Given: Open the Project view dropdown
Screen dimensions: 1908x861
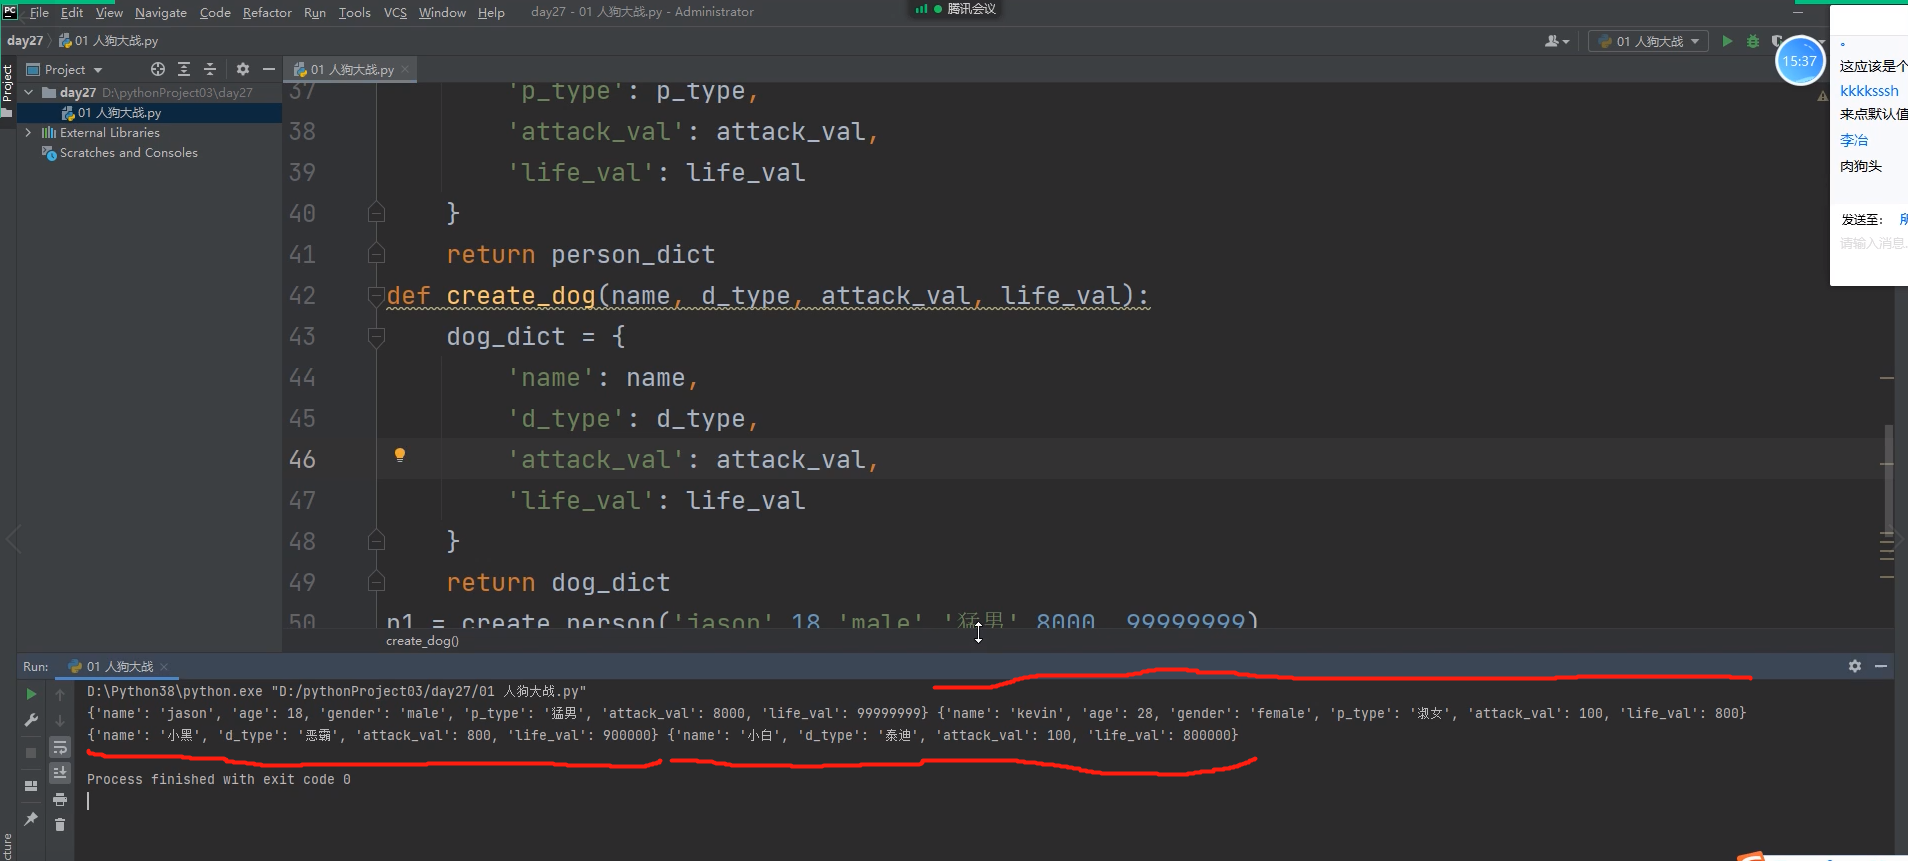Looking at the screenshot, I should [65, 69].
